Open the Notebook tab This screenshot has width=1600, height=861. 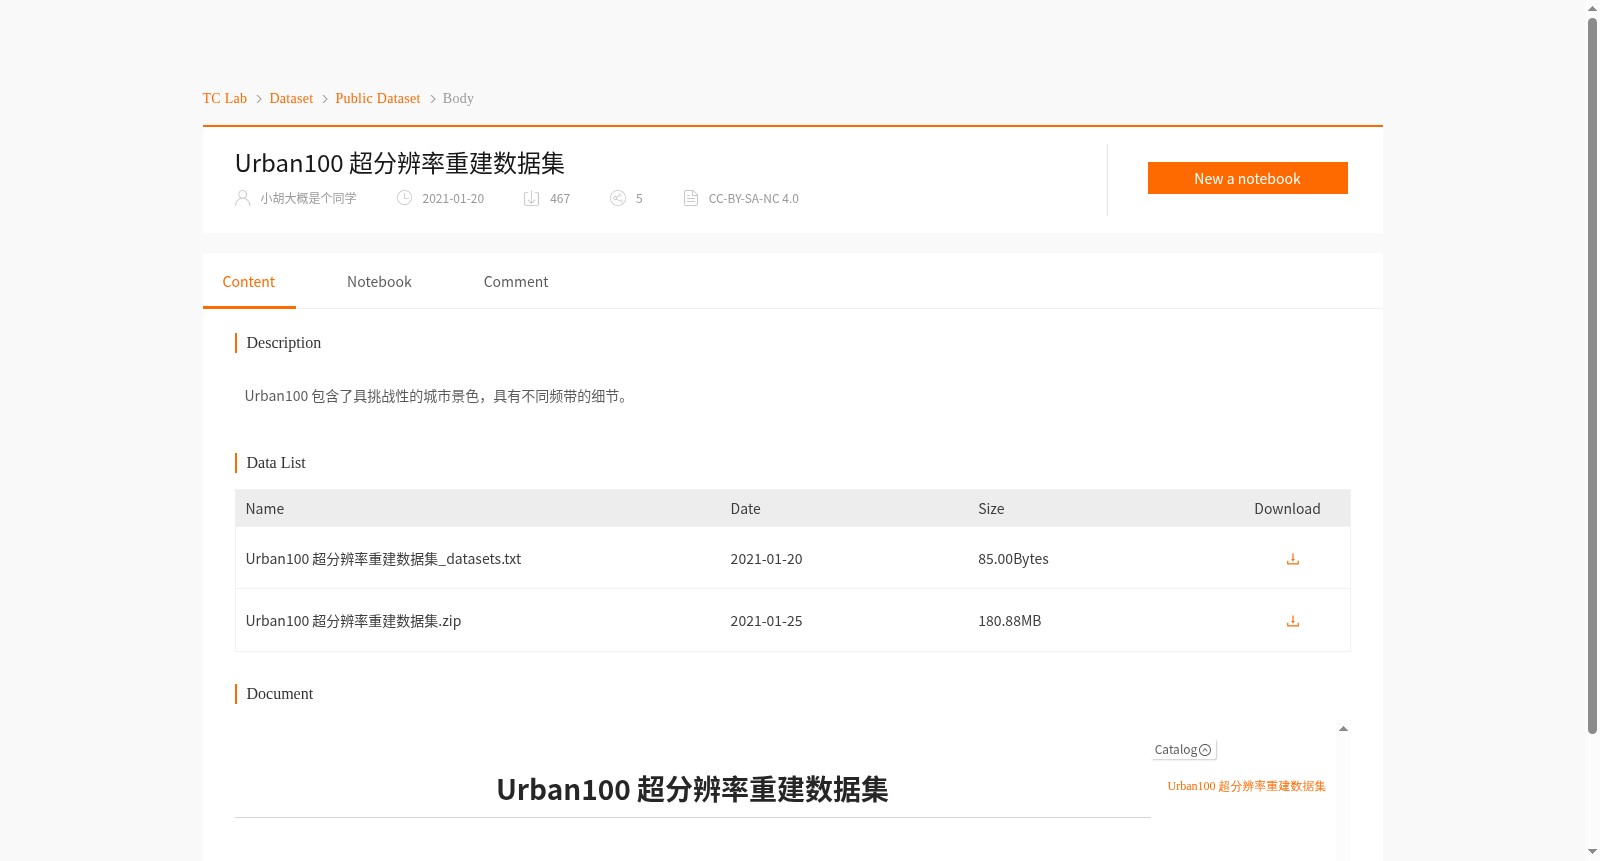coord(379,282)
